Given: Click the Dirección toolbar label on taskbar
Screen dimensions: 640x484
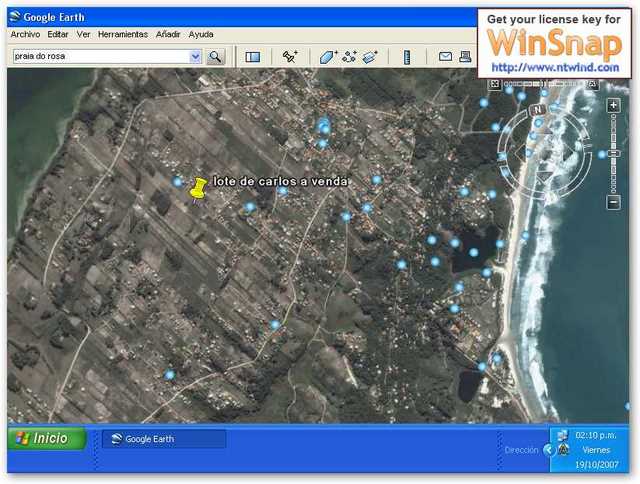Looking at the screenshot, I should click(521, 450).
